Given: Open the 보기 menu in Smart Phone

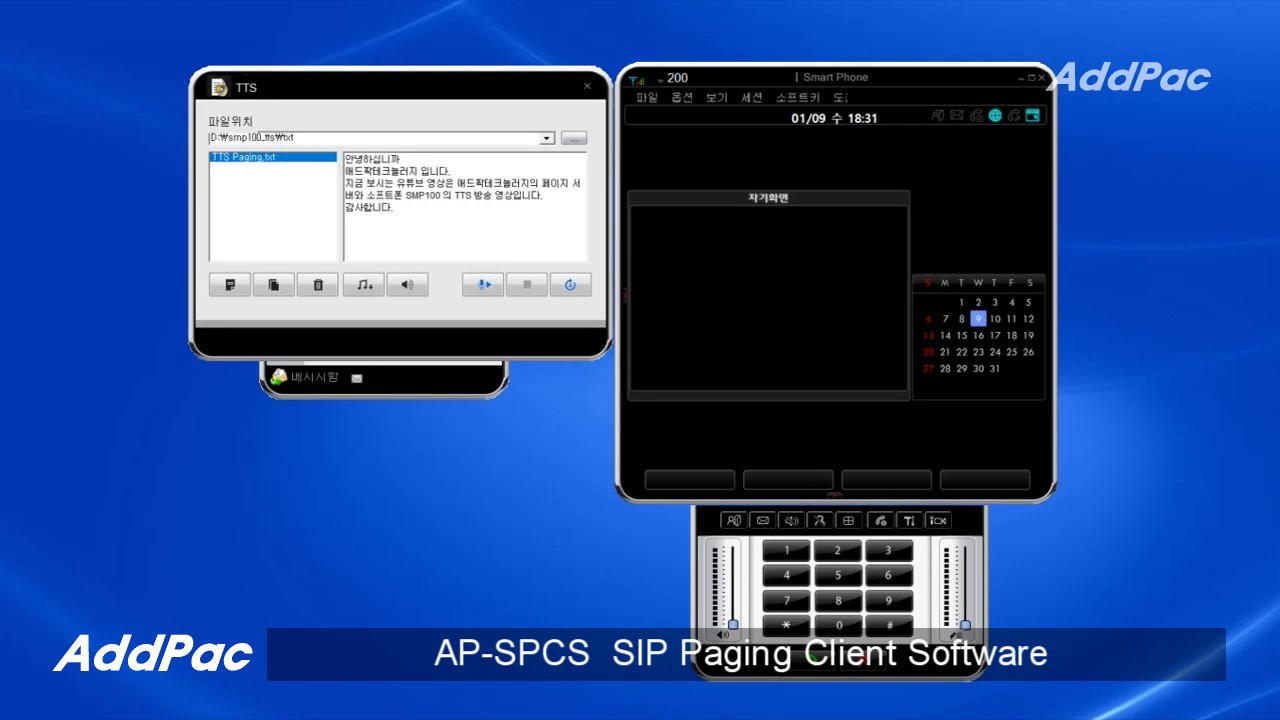Looking at the screenshot, I should (x=717, y=97).
